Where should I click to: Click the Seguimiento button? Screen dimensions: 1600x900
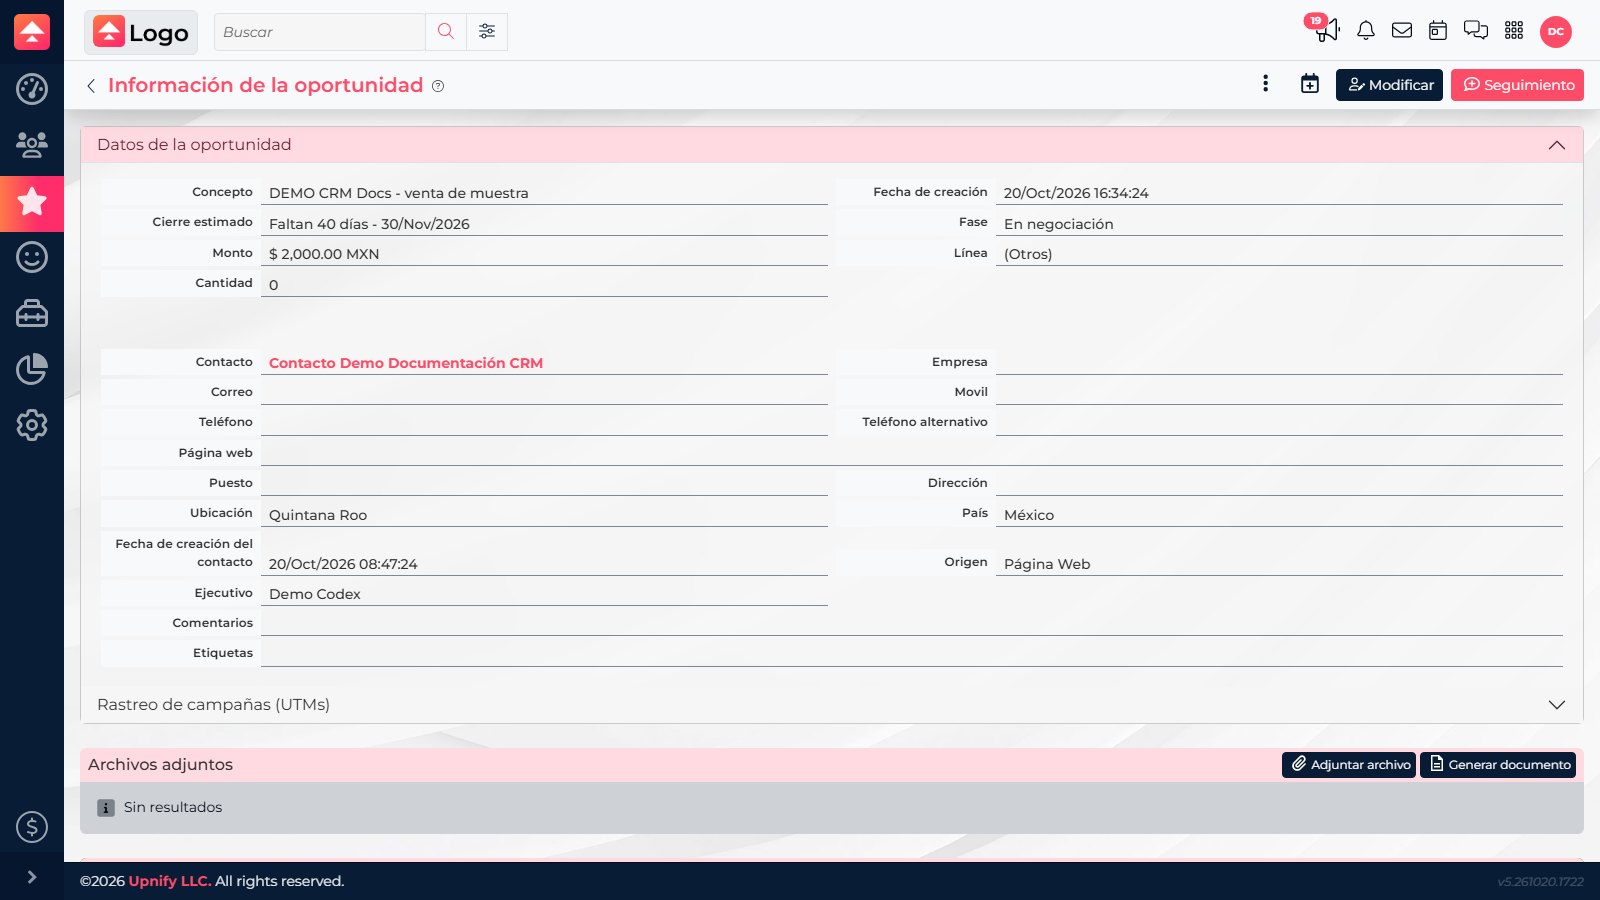(x=1517, y=85)
